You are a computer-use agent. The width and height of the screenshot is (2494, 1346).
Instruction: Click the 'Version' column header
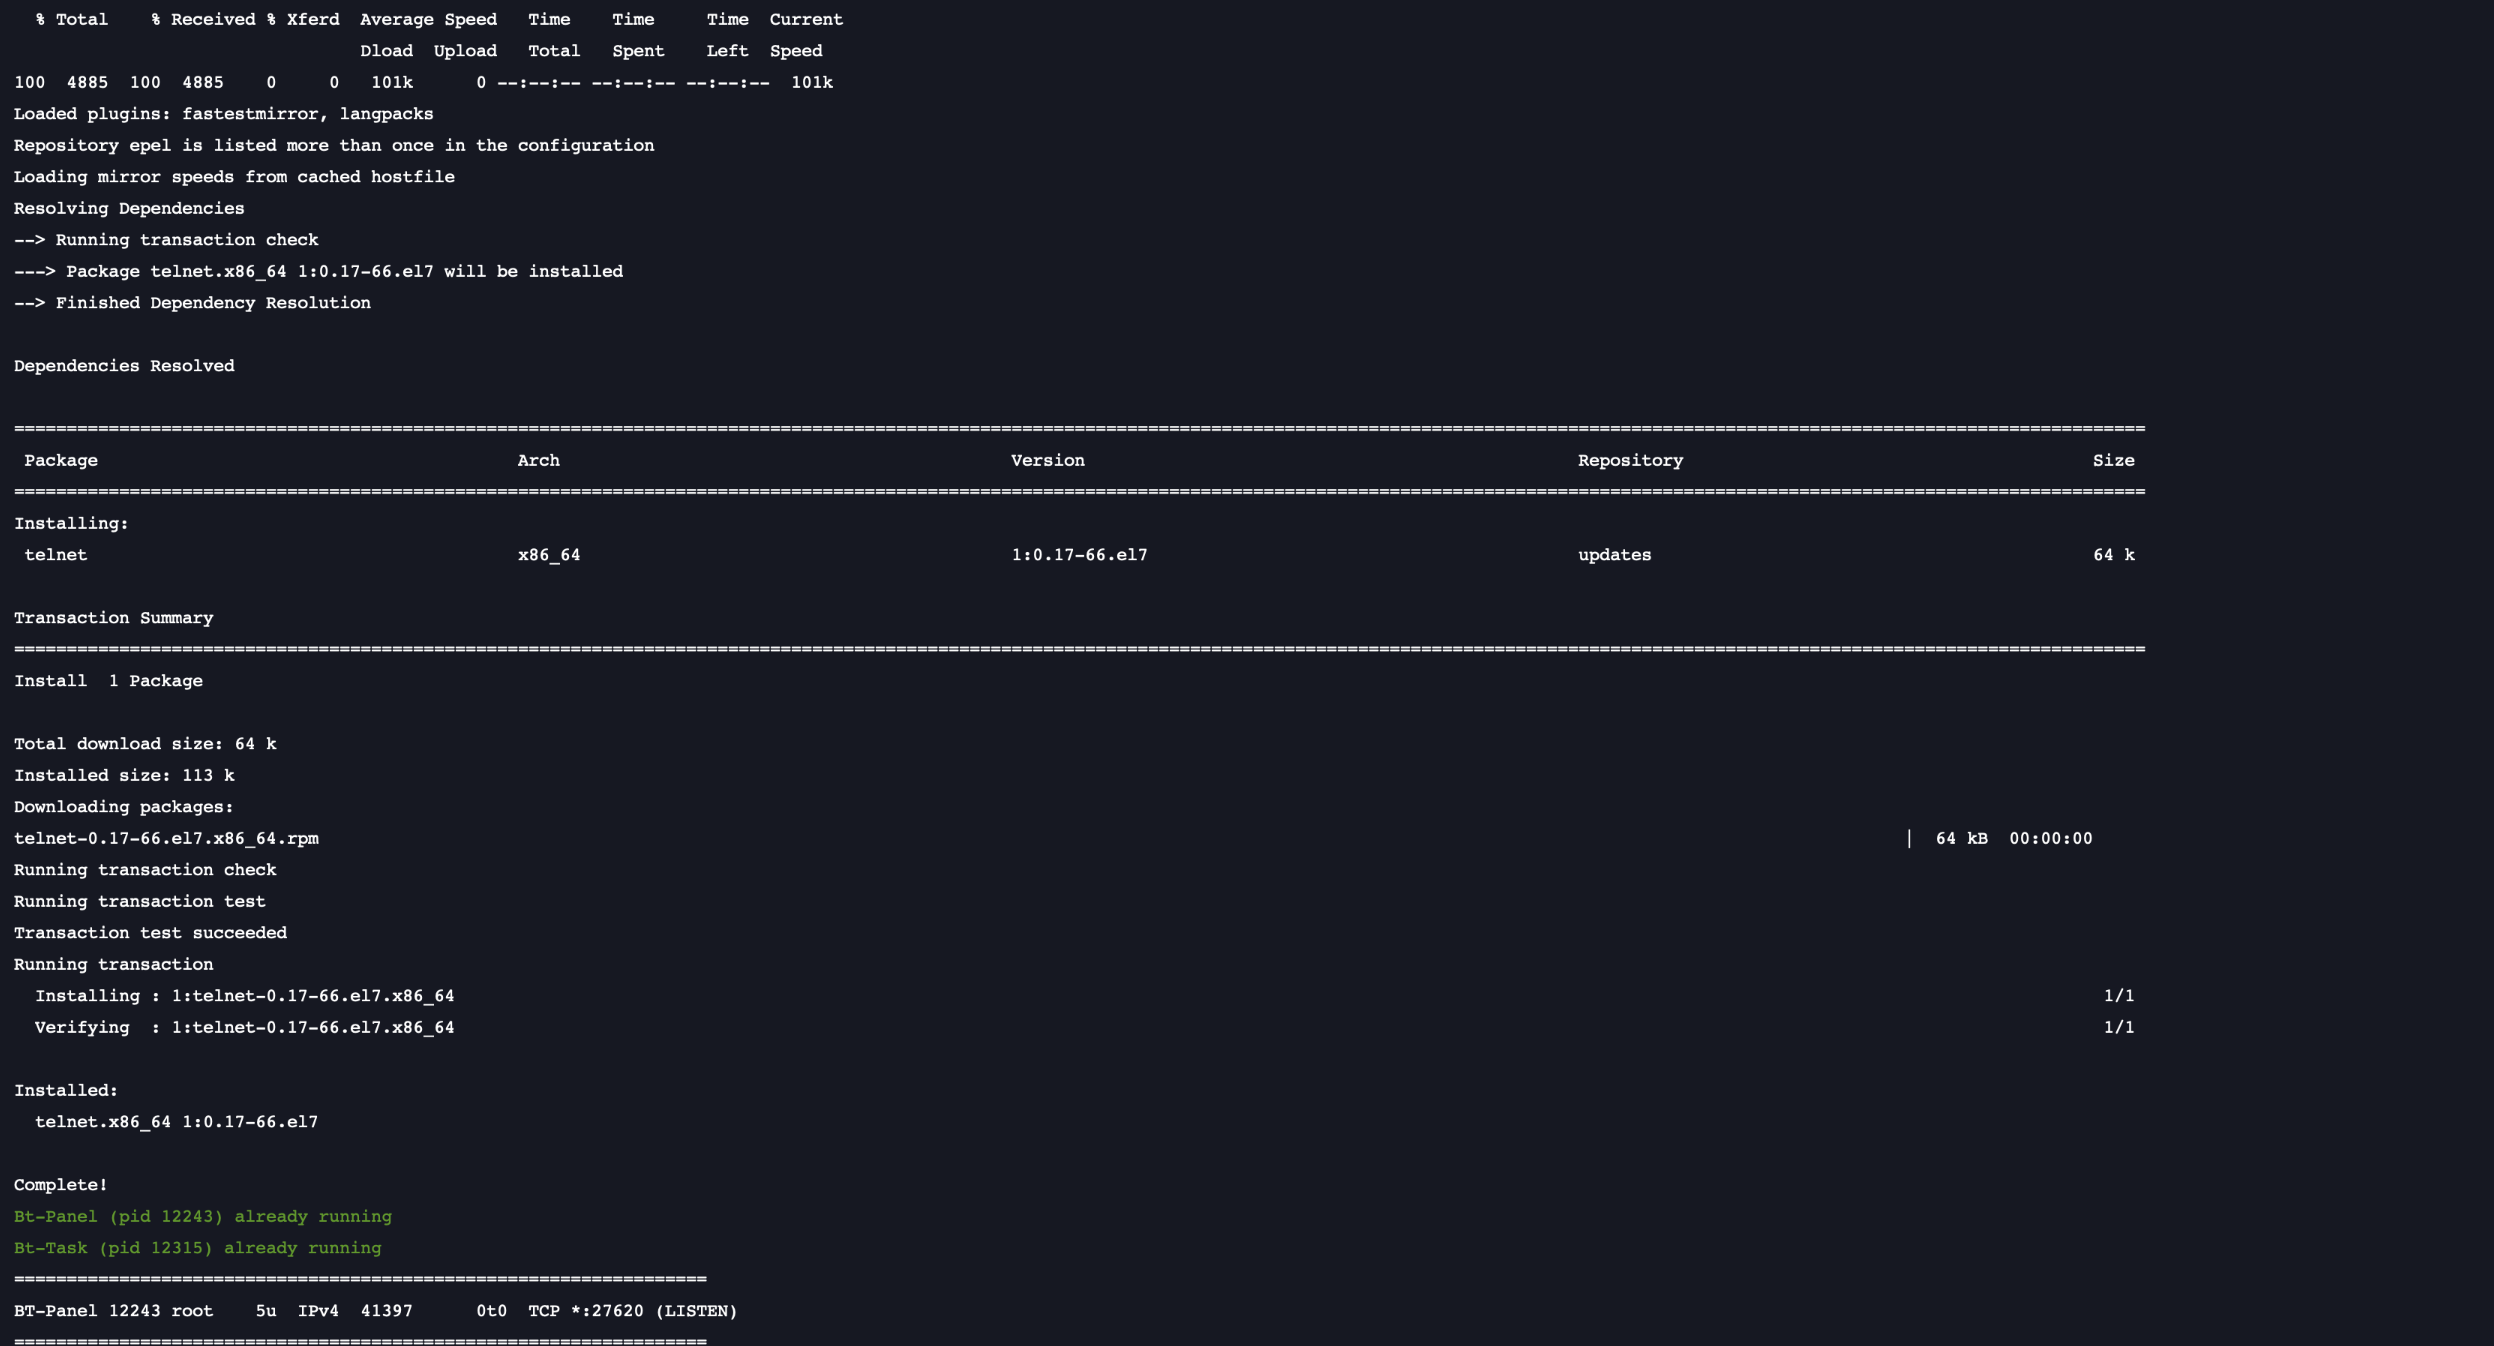[1047, 460]
